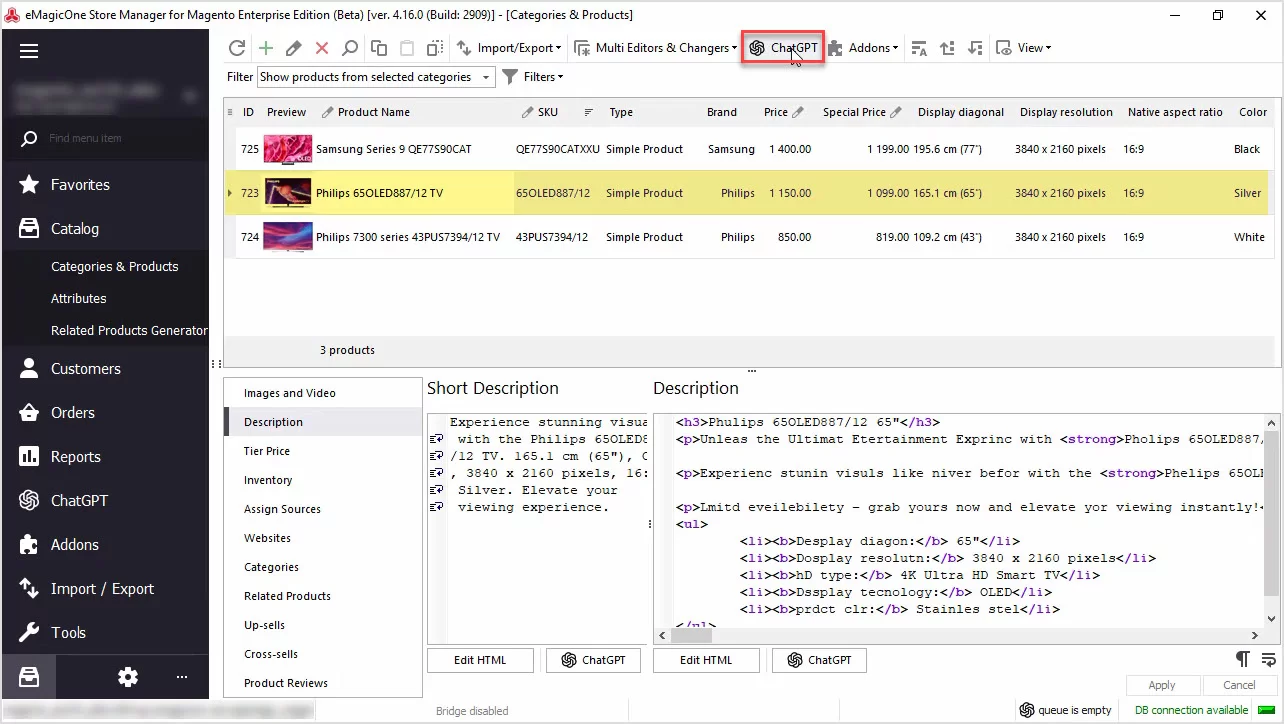
Task: Click the edit product pencil icon
Action: [x=293, y=48]
